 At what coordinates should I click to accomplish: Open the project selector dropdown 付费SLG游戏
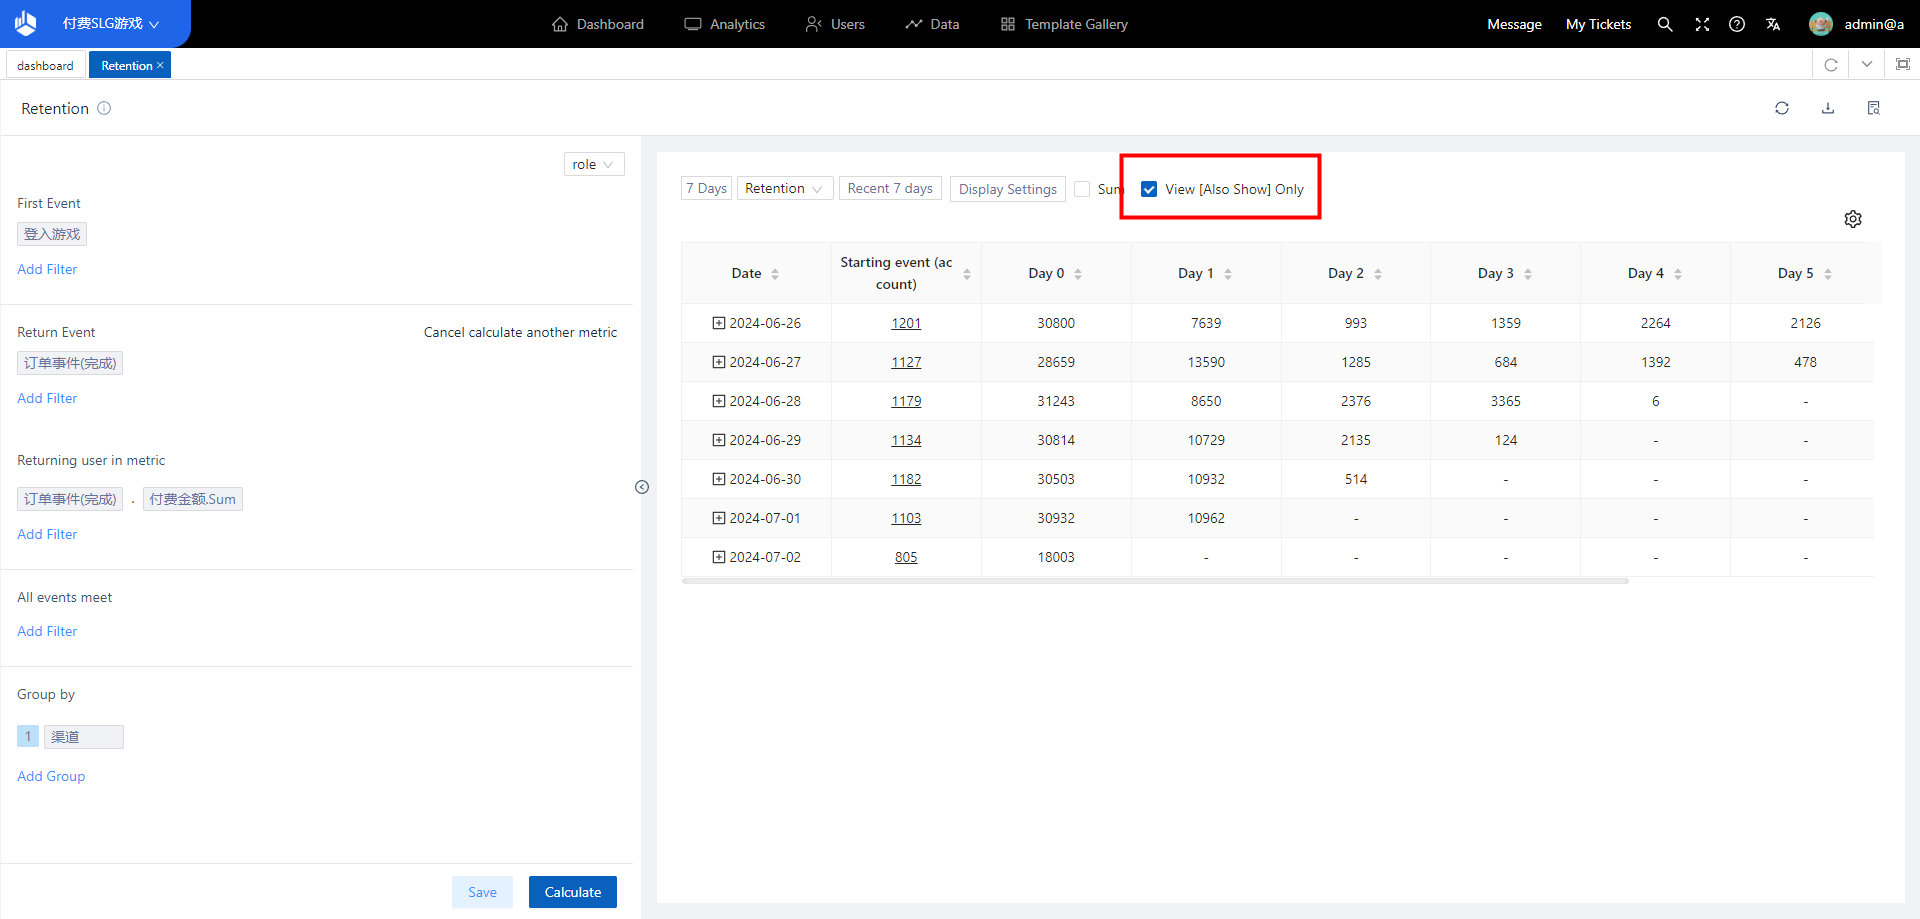coord(110,24)
